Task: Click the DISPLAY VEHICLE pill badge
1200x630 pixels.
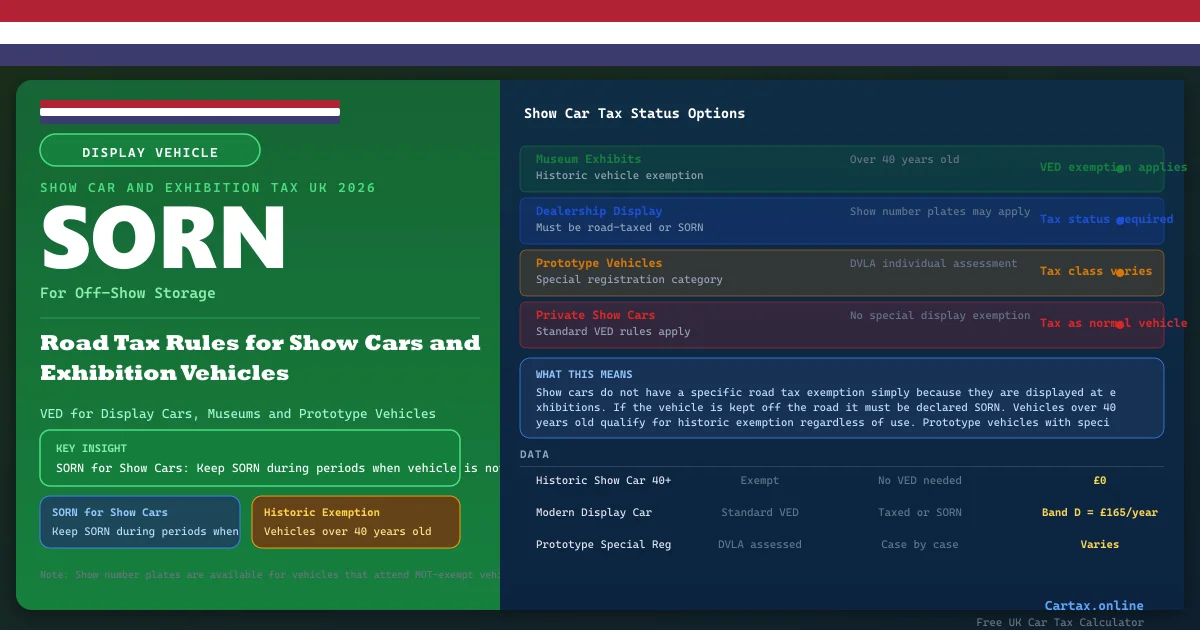Action: [150, 151]
